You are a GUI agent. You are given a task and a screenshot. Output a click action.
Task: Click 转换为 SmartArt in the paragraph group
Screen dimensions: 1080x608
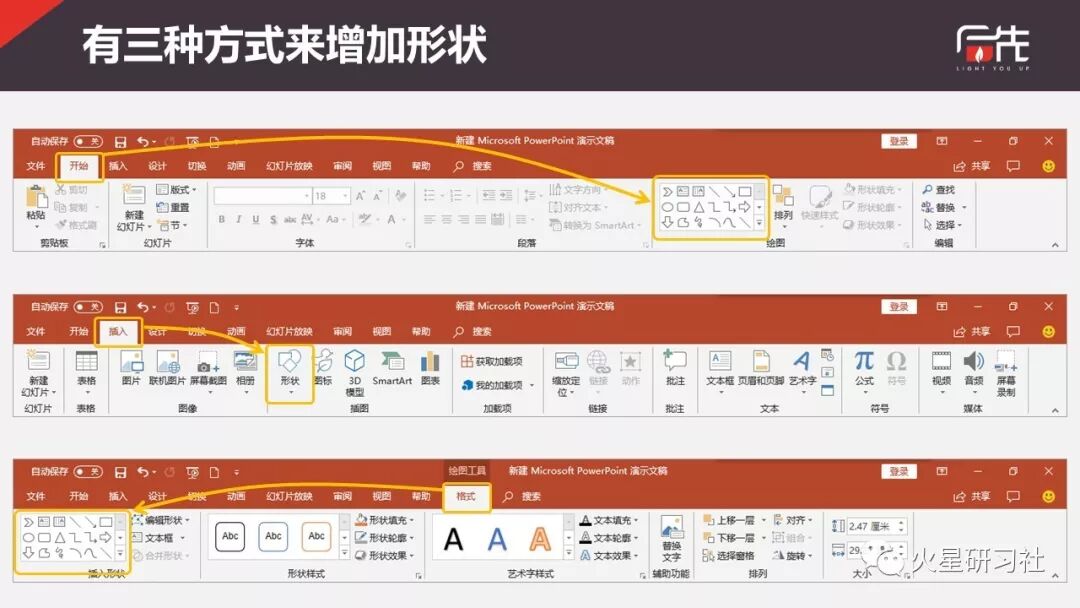click(x=596, y=225)
